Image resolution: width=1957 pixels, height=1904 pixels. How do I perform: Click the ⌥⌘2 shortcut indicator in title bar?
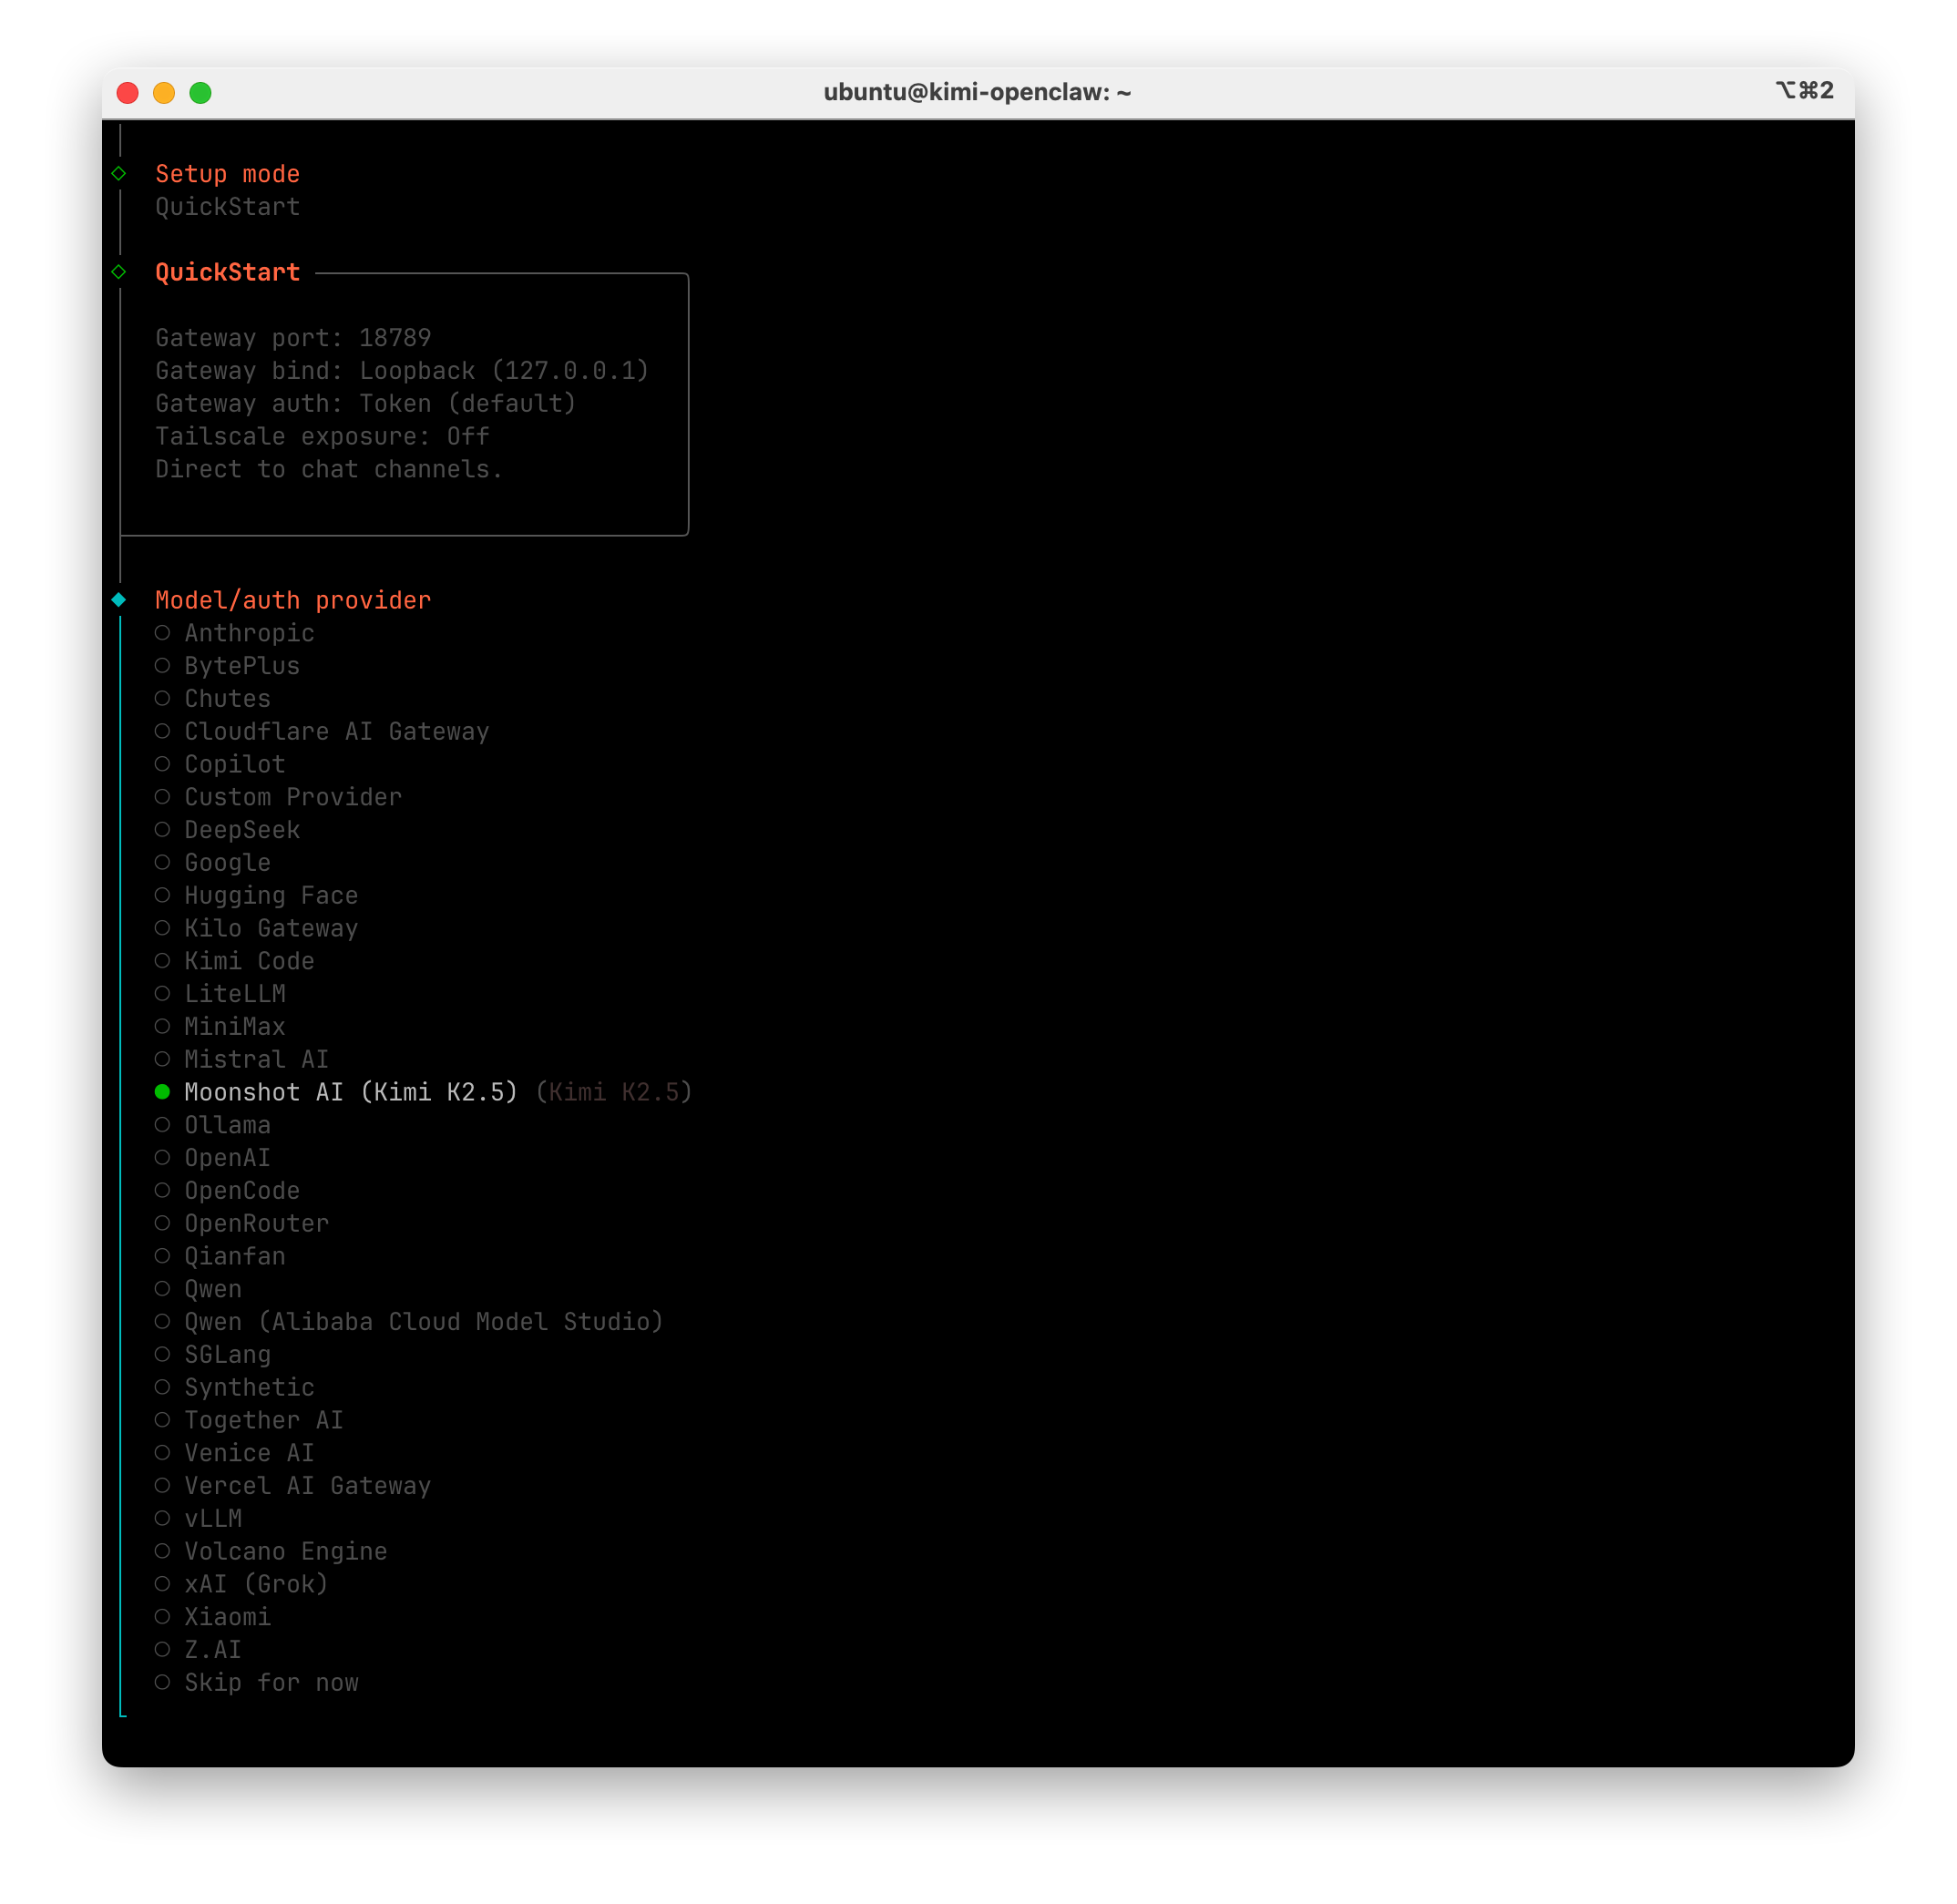pos(1804,91)
